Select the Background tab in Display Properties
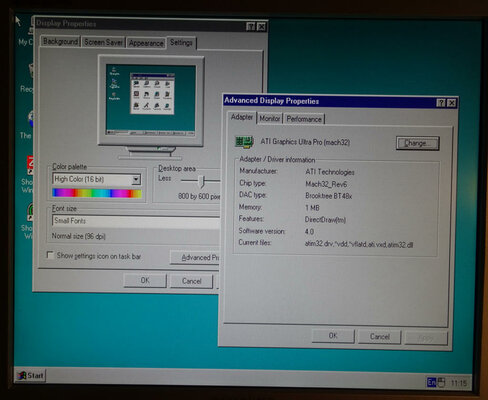488x400 pixels. (60, 42)
